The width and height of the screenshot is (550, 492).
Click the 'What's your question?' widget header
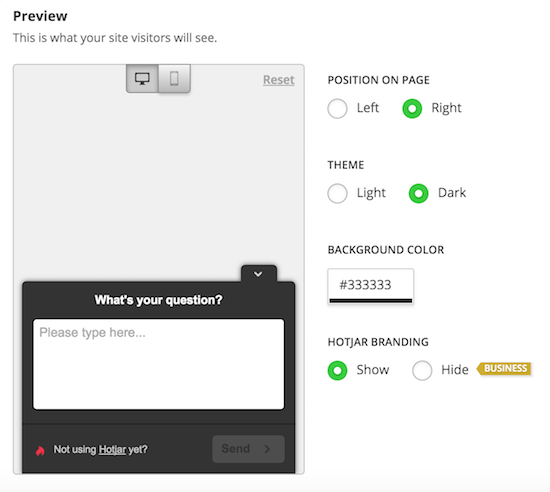(x=159, y=300)
